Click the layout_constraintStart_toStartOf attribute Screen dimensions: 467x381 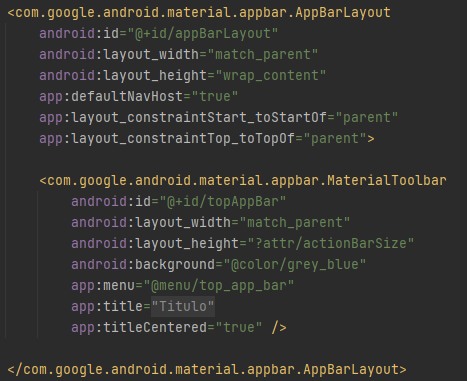[183, 118]
